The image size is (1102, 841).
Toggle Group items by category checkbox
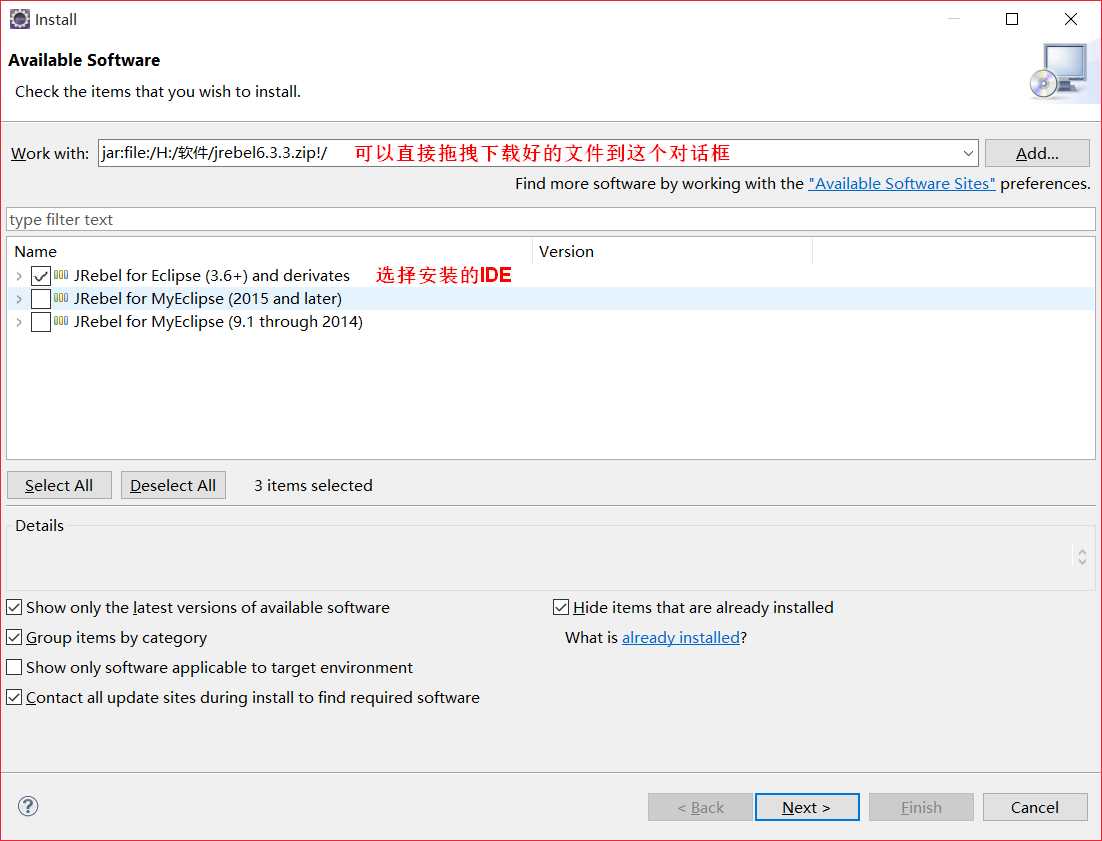[14, 637]
